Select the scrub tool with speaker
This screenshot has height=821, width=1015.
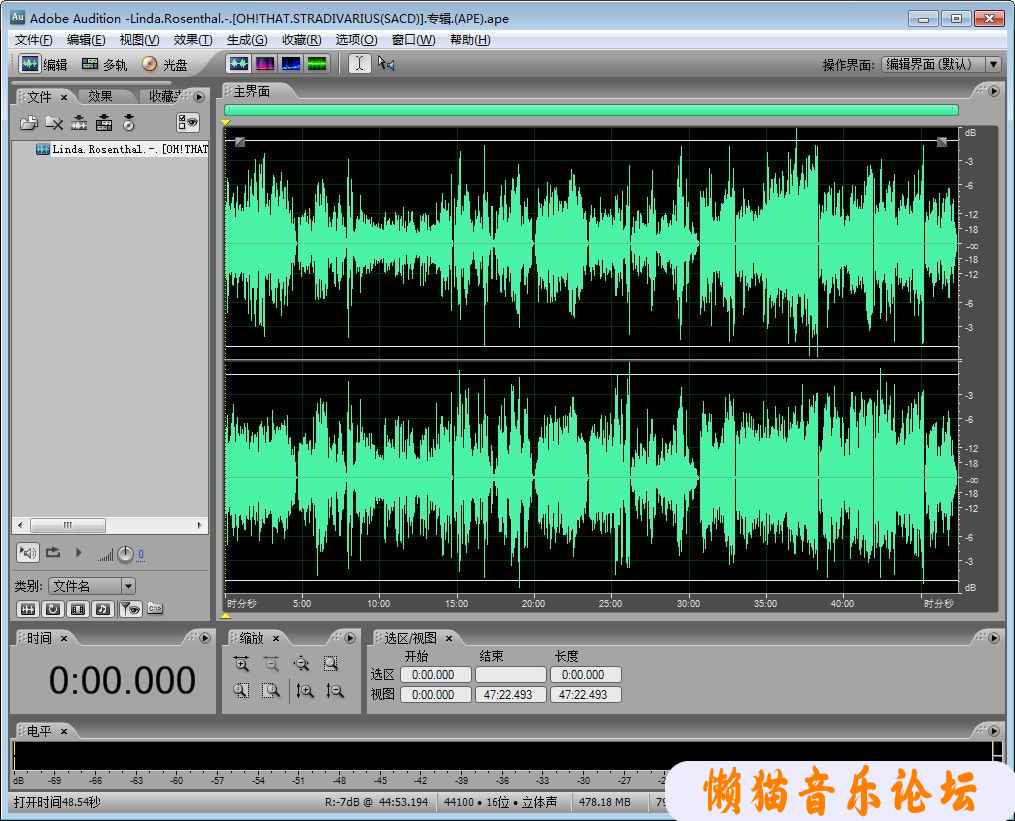[386, 63]
